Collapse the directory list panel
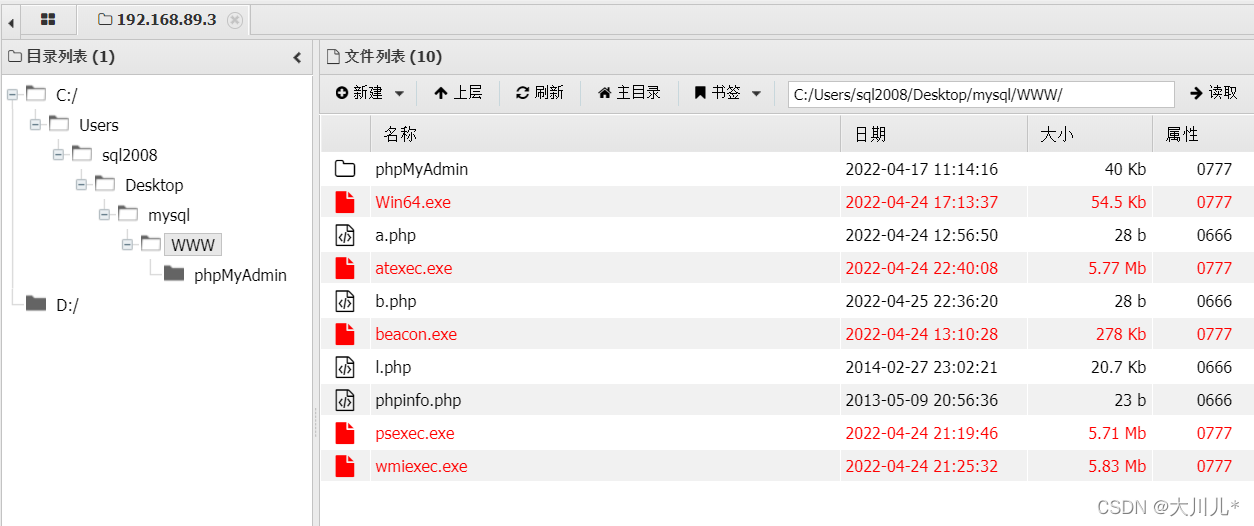The height and width of the screenshot is (526, 1254). point(297,57)
